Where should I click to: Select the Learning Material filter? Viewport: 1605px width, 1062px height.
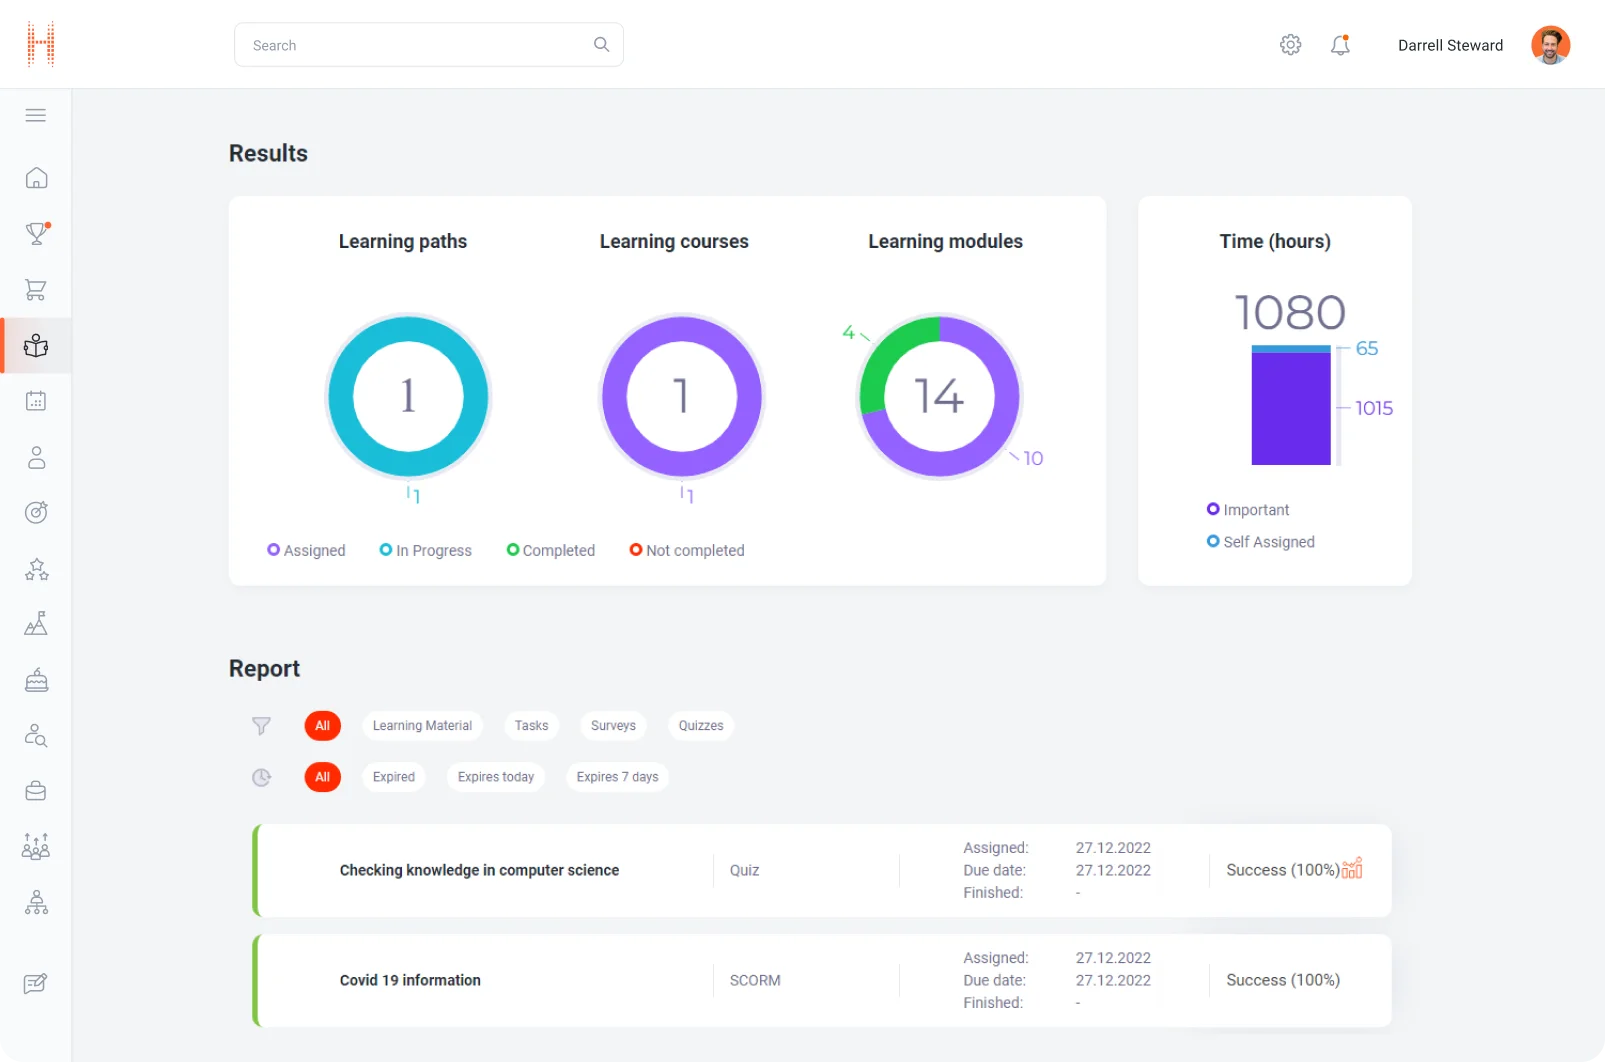[422, 726]
